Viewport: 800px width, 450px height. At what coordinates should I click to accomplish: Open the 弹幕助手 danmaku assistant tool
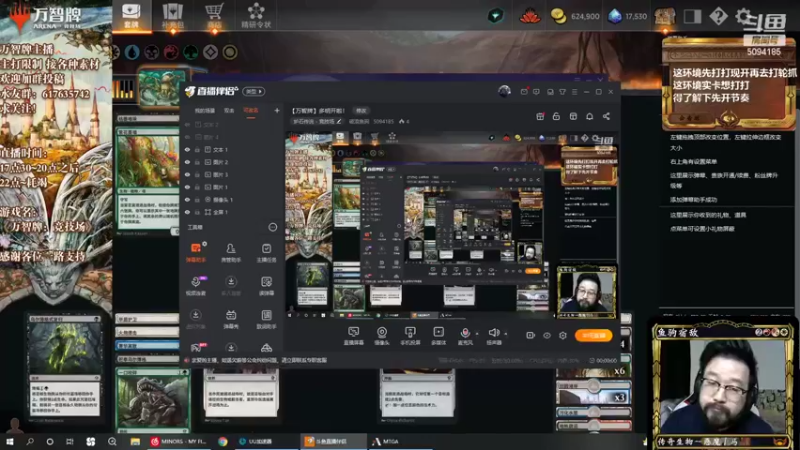(x=196, y=252)
